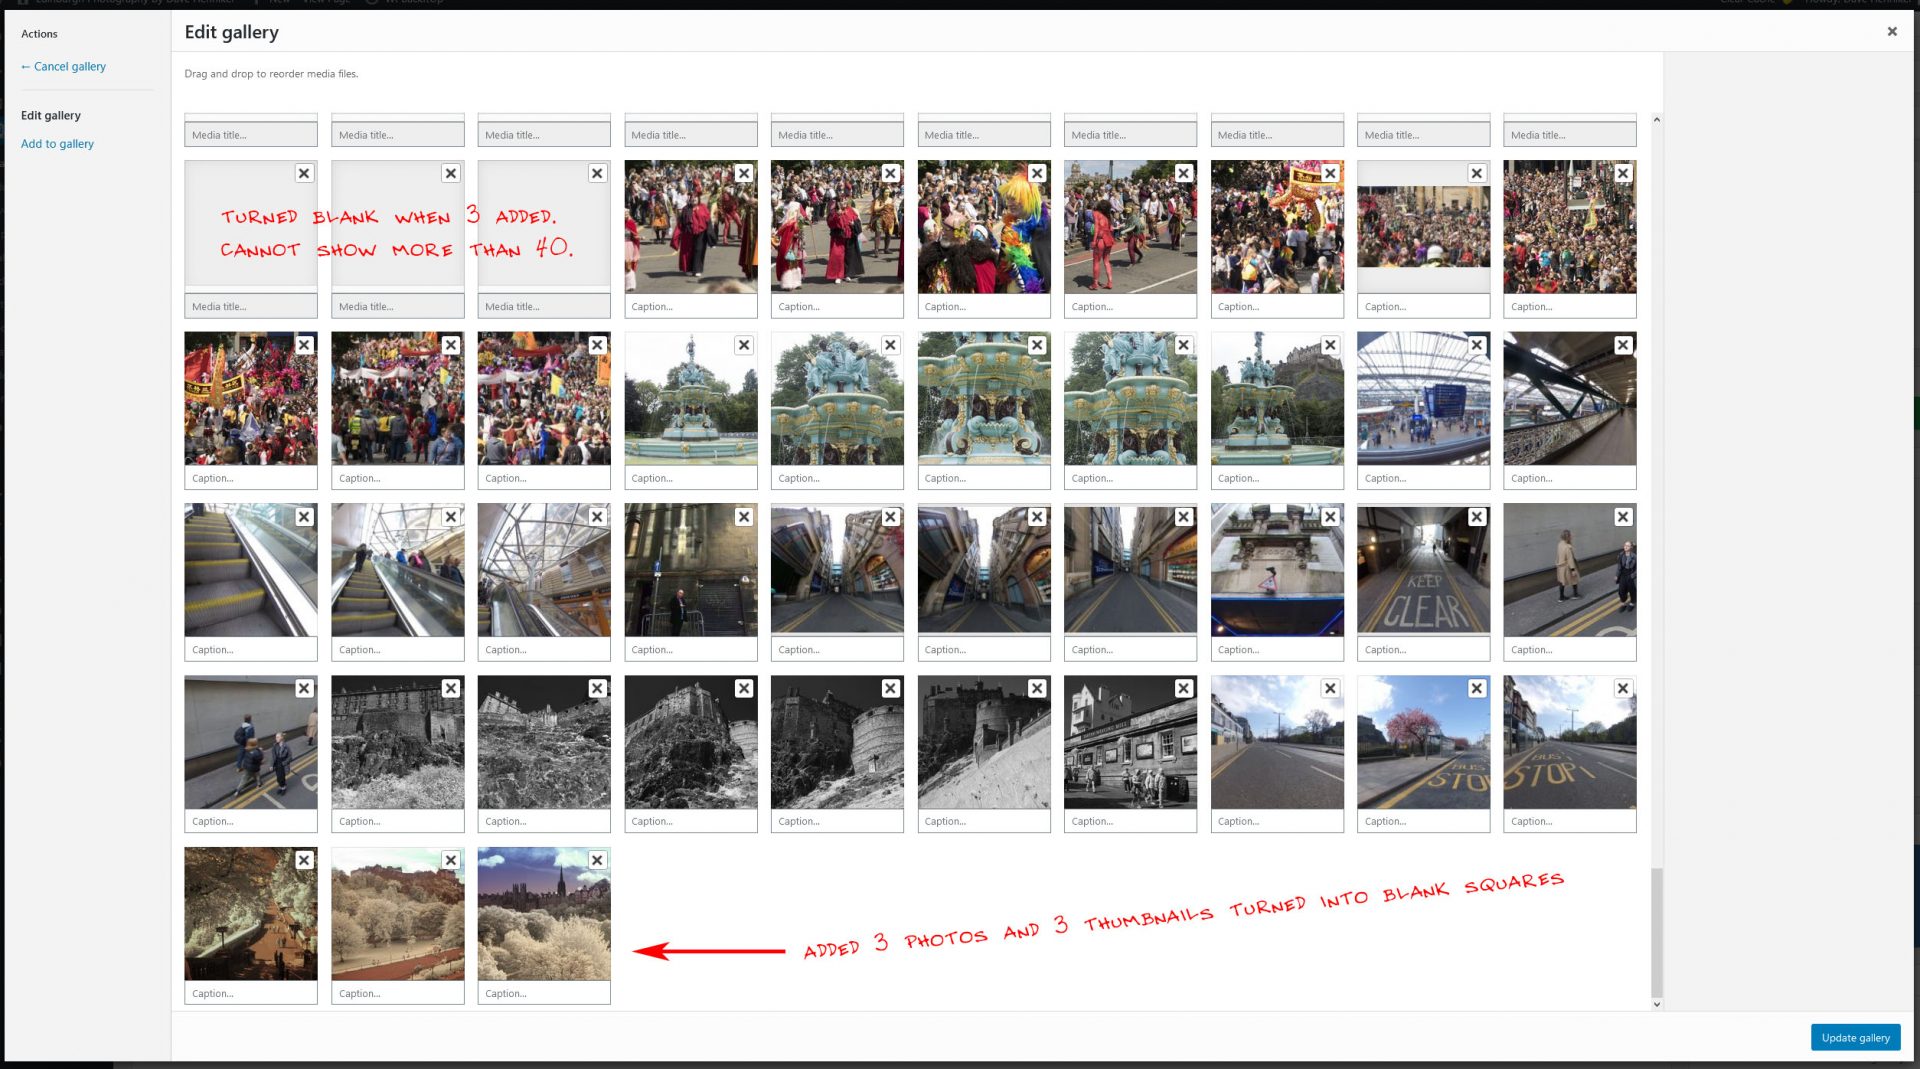The width and height of the screenshot is (1920, 1069).
Task: Remove the fountain with castle photo
Action: (x=1330, y=345)
